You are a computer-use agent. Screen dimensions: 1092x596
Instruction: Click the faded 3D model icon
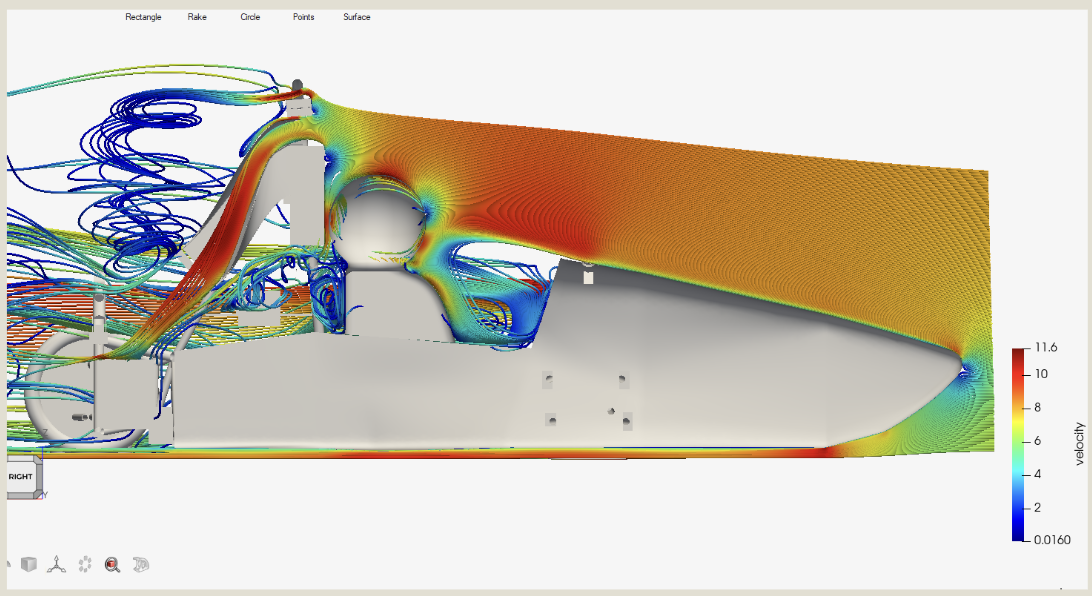point(141,564)
